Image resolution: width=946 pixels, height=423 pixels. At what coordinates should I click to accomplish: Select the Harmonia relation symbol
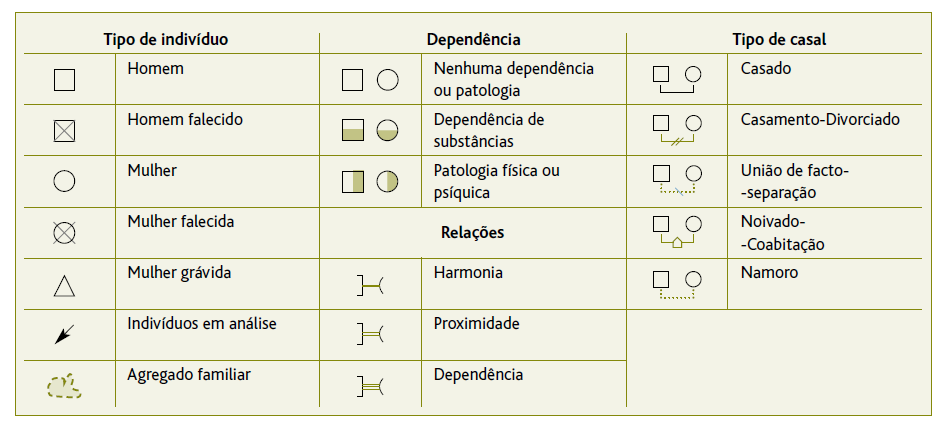point(370,287)
